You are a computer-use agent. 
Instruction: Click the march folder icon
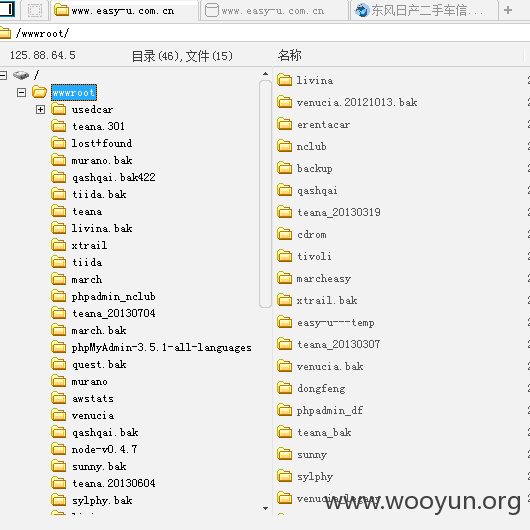tap(59, 279)
